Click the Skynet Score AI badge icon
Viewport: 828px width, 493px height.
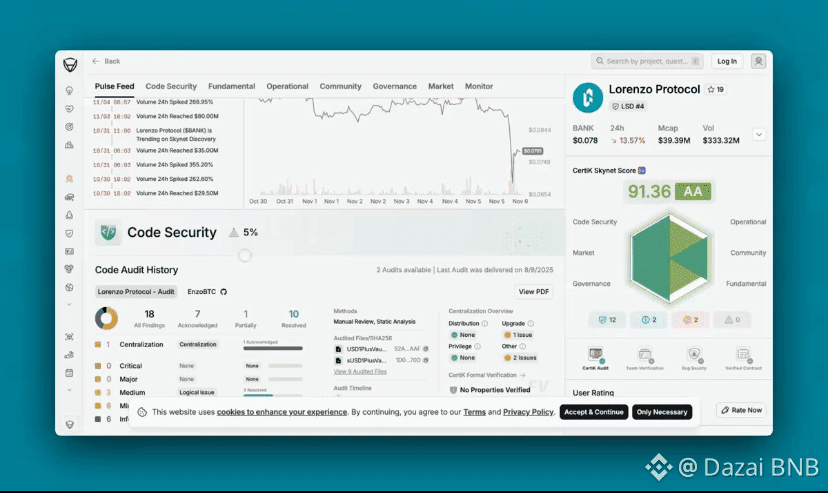tap(642, 170)
